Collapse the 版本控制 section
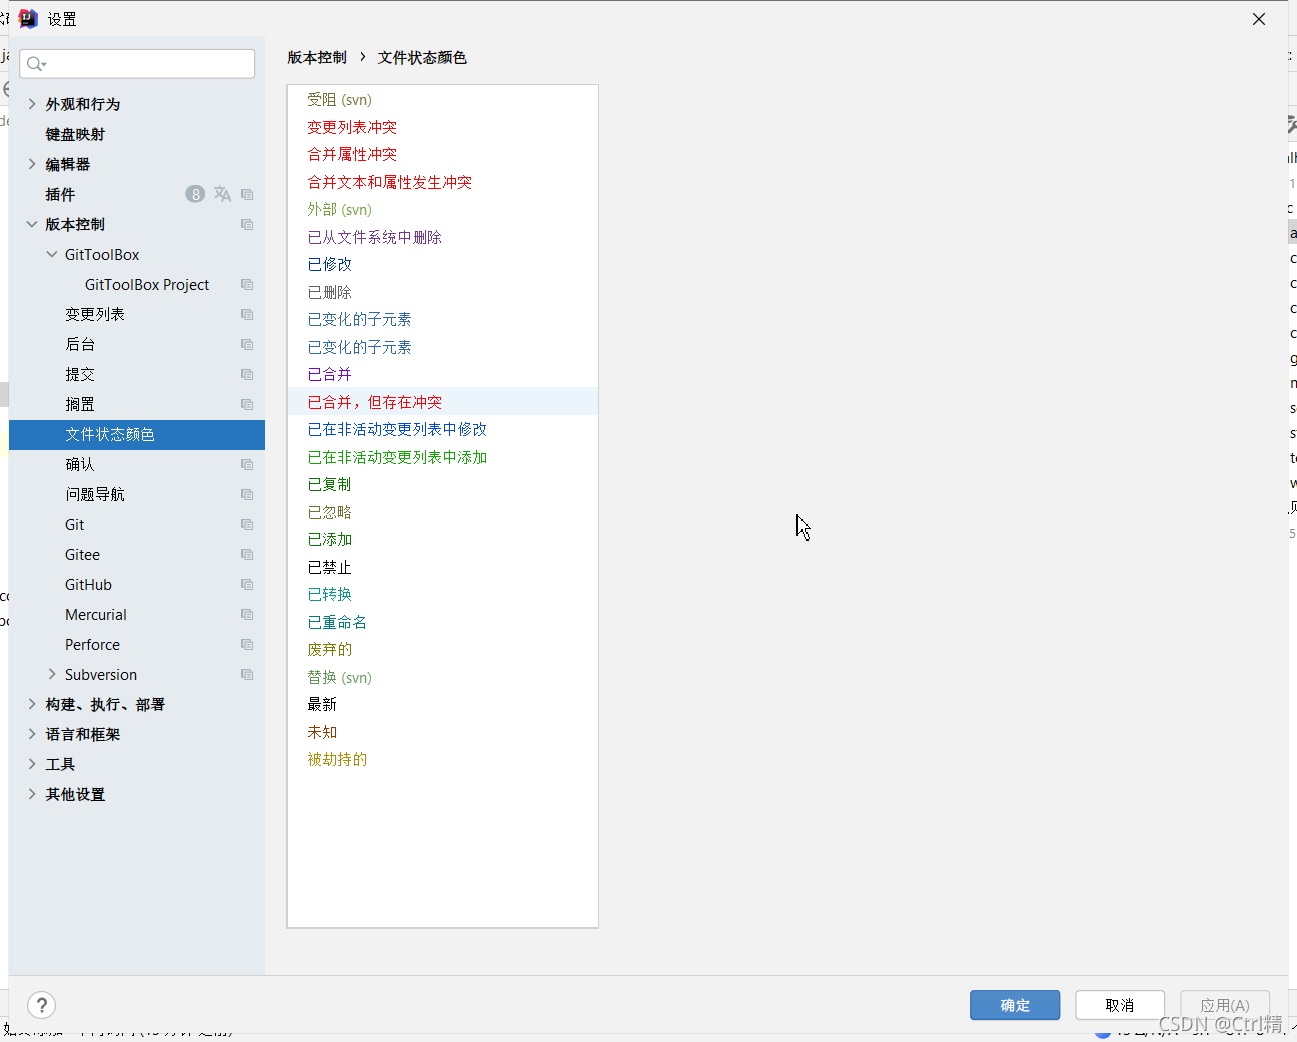This screenshot has height=1042, width=1297. (x=32, y=224)
